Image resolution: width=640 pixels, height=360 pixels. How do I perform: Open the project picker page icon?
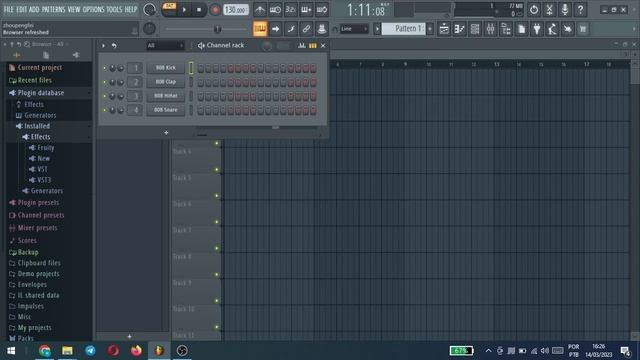tap(522, 29)
